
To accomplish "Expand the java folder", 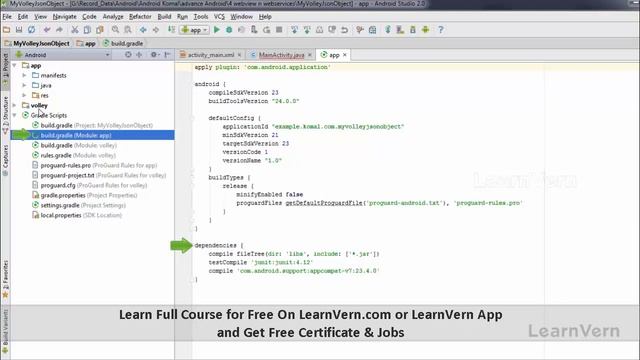I will point(24,85).
